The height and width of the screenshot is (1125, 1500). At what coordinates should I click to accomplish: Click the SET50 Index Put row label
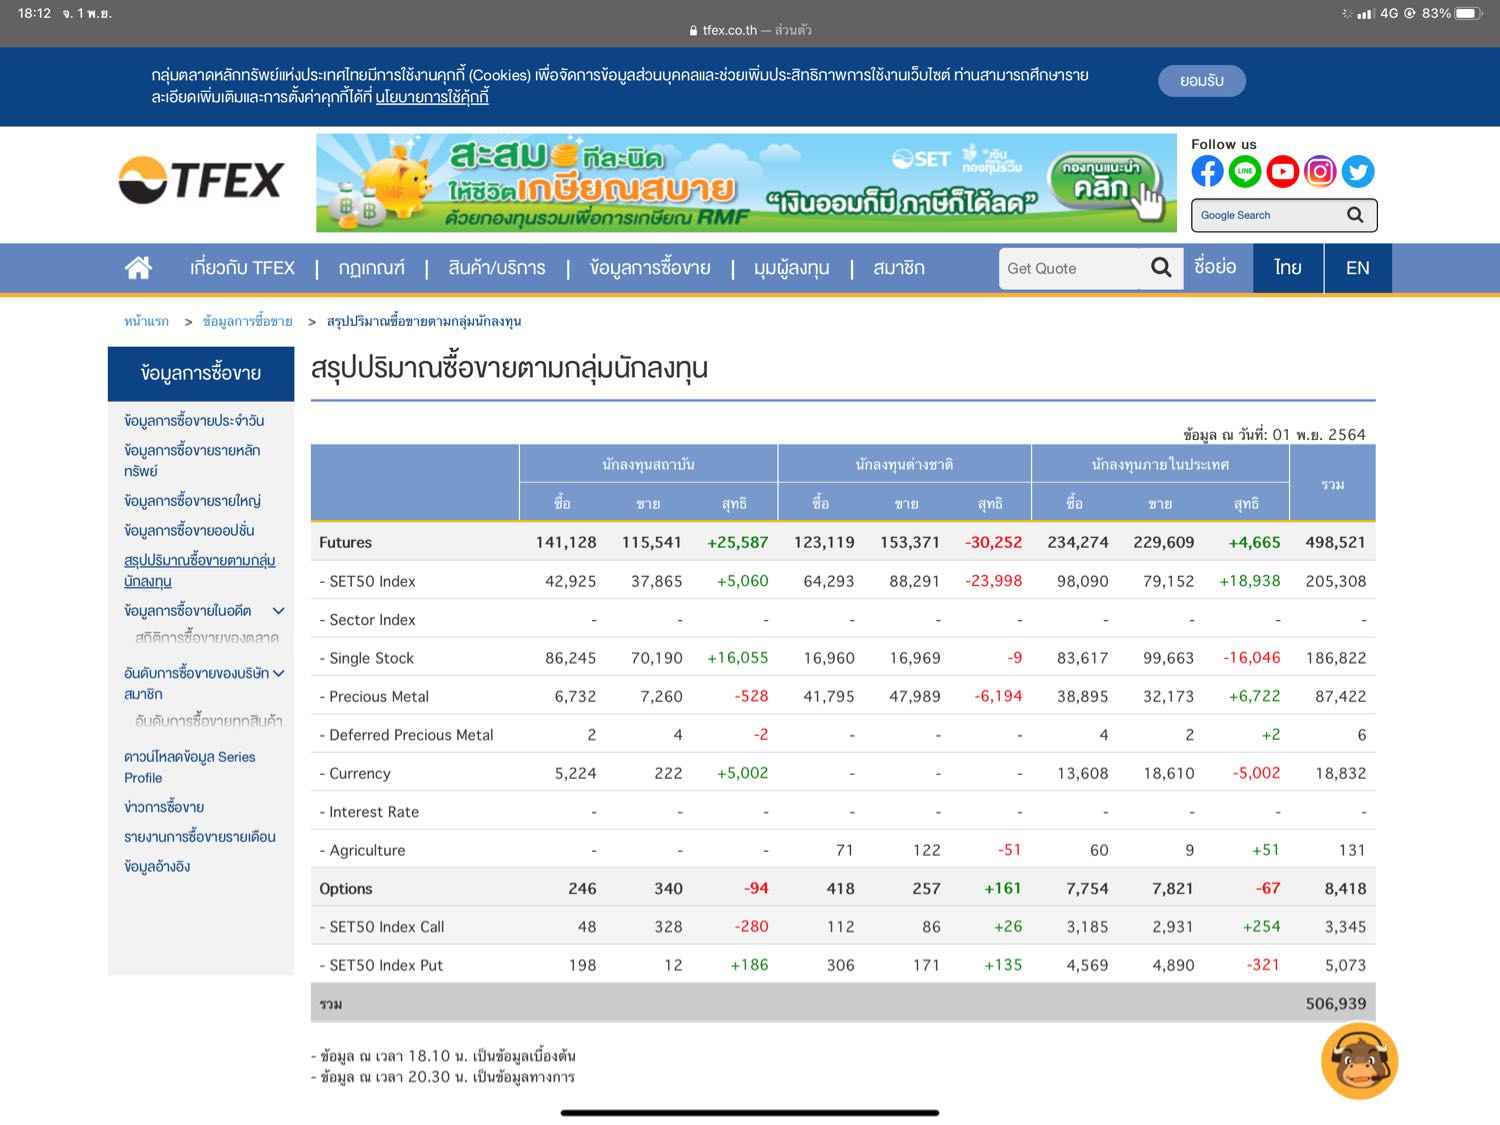click(x=381, y=966)
